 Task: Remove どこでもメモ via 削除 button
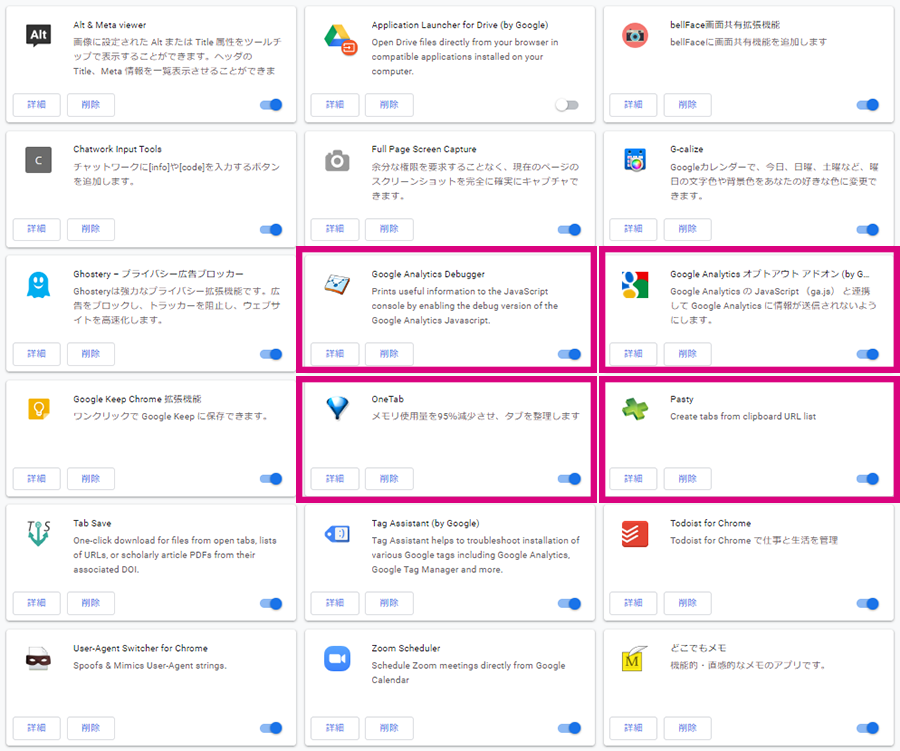point(688,727)
